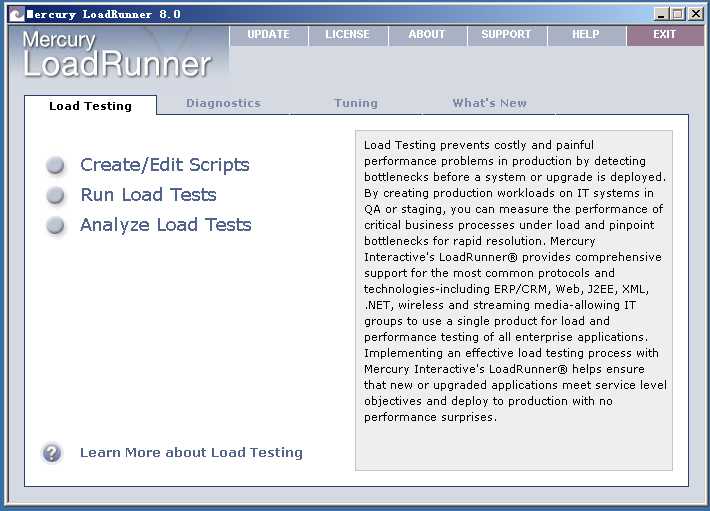The image size is (710, 511).
Task: Open the What's New tab
Action: click(x=489, y=103)
